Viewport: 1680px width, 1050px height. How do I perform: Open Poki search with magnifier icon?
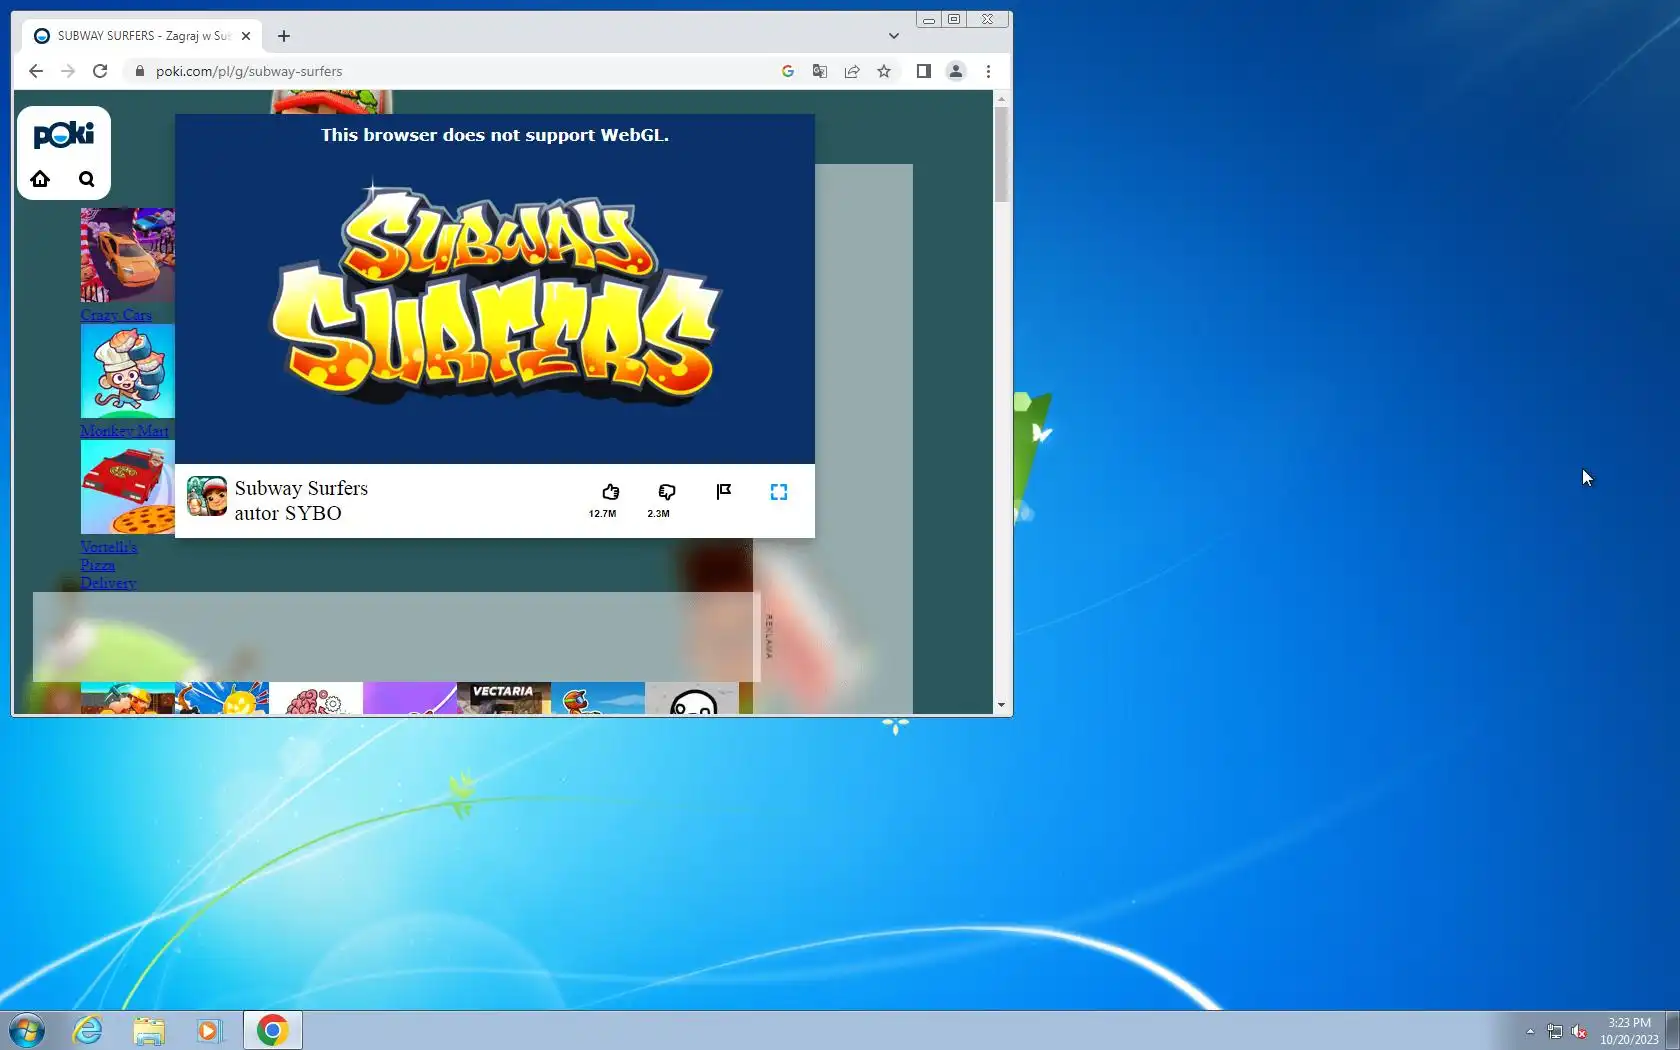click(87, 179)
